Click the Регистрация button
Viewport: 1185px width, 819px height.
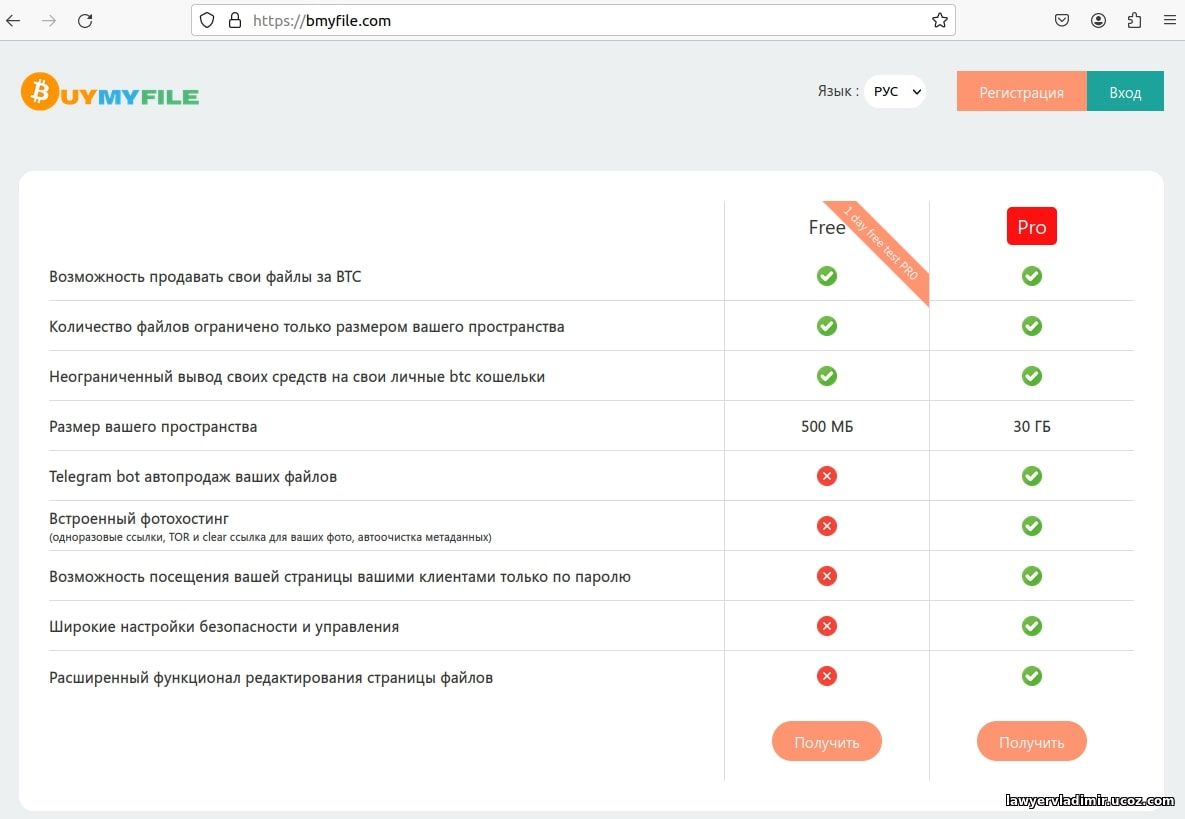coord(1021,91)
